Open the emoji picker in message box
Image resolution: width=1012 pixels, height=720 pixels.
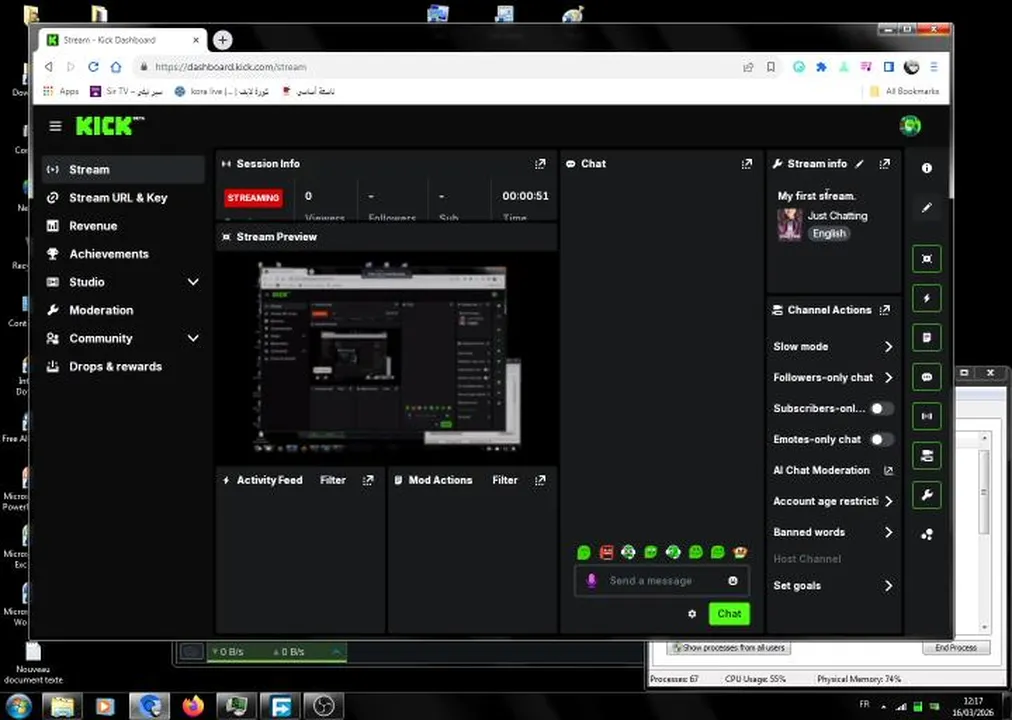pos(733,581)
